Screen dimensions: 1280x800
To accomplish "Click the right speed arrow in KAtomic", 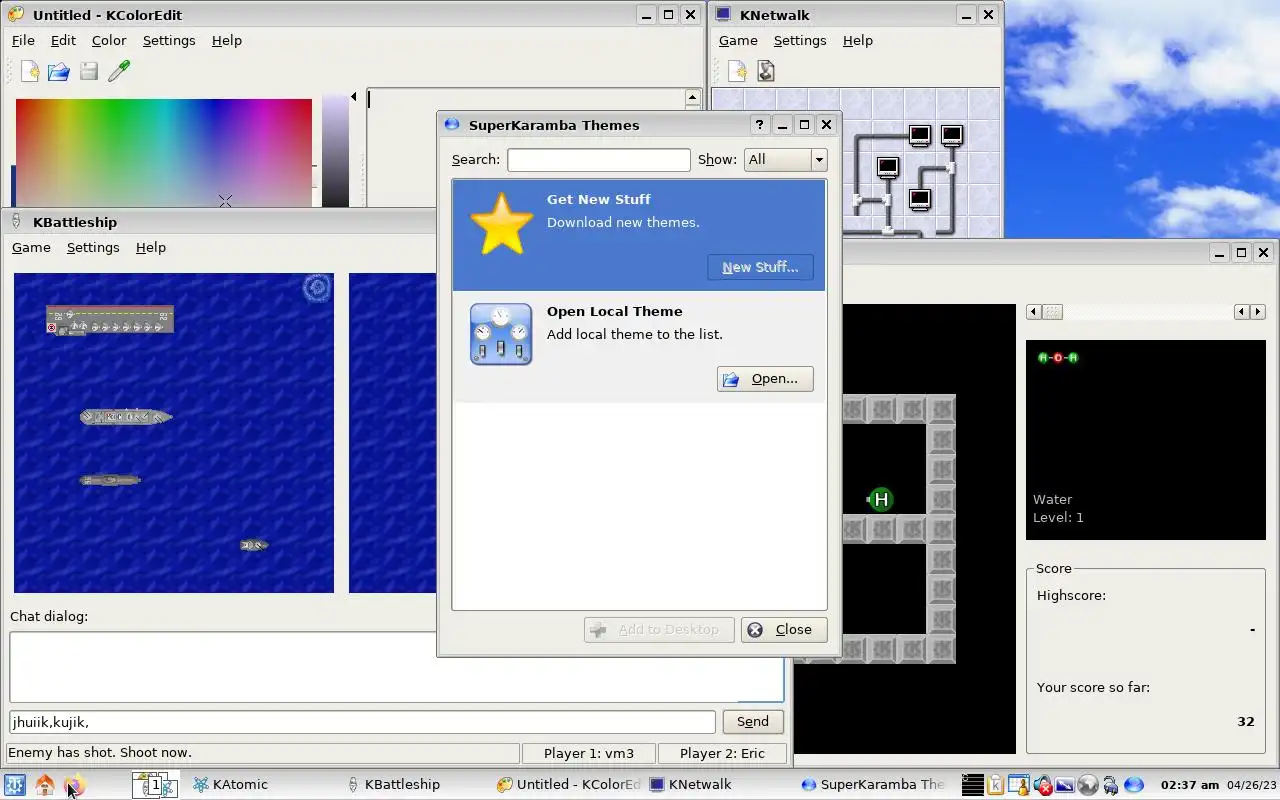I will (x=1259, y=312).
